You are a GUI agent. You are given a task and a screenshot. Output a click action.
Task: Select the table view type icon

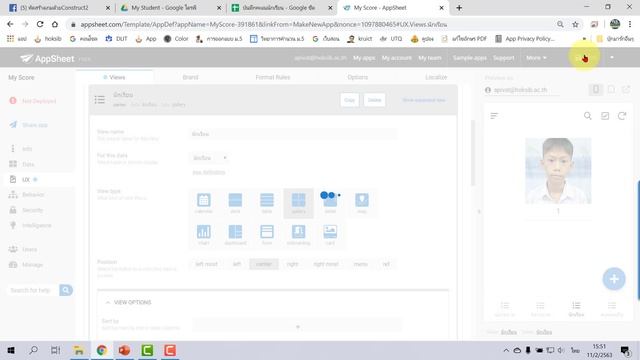(267, 200)
